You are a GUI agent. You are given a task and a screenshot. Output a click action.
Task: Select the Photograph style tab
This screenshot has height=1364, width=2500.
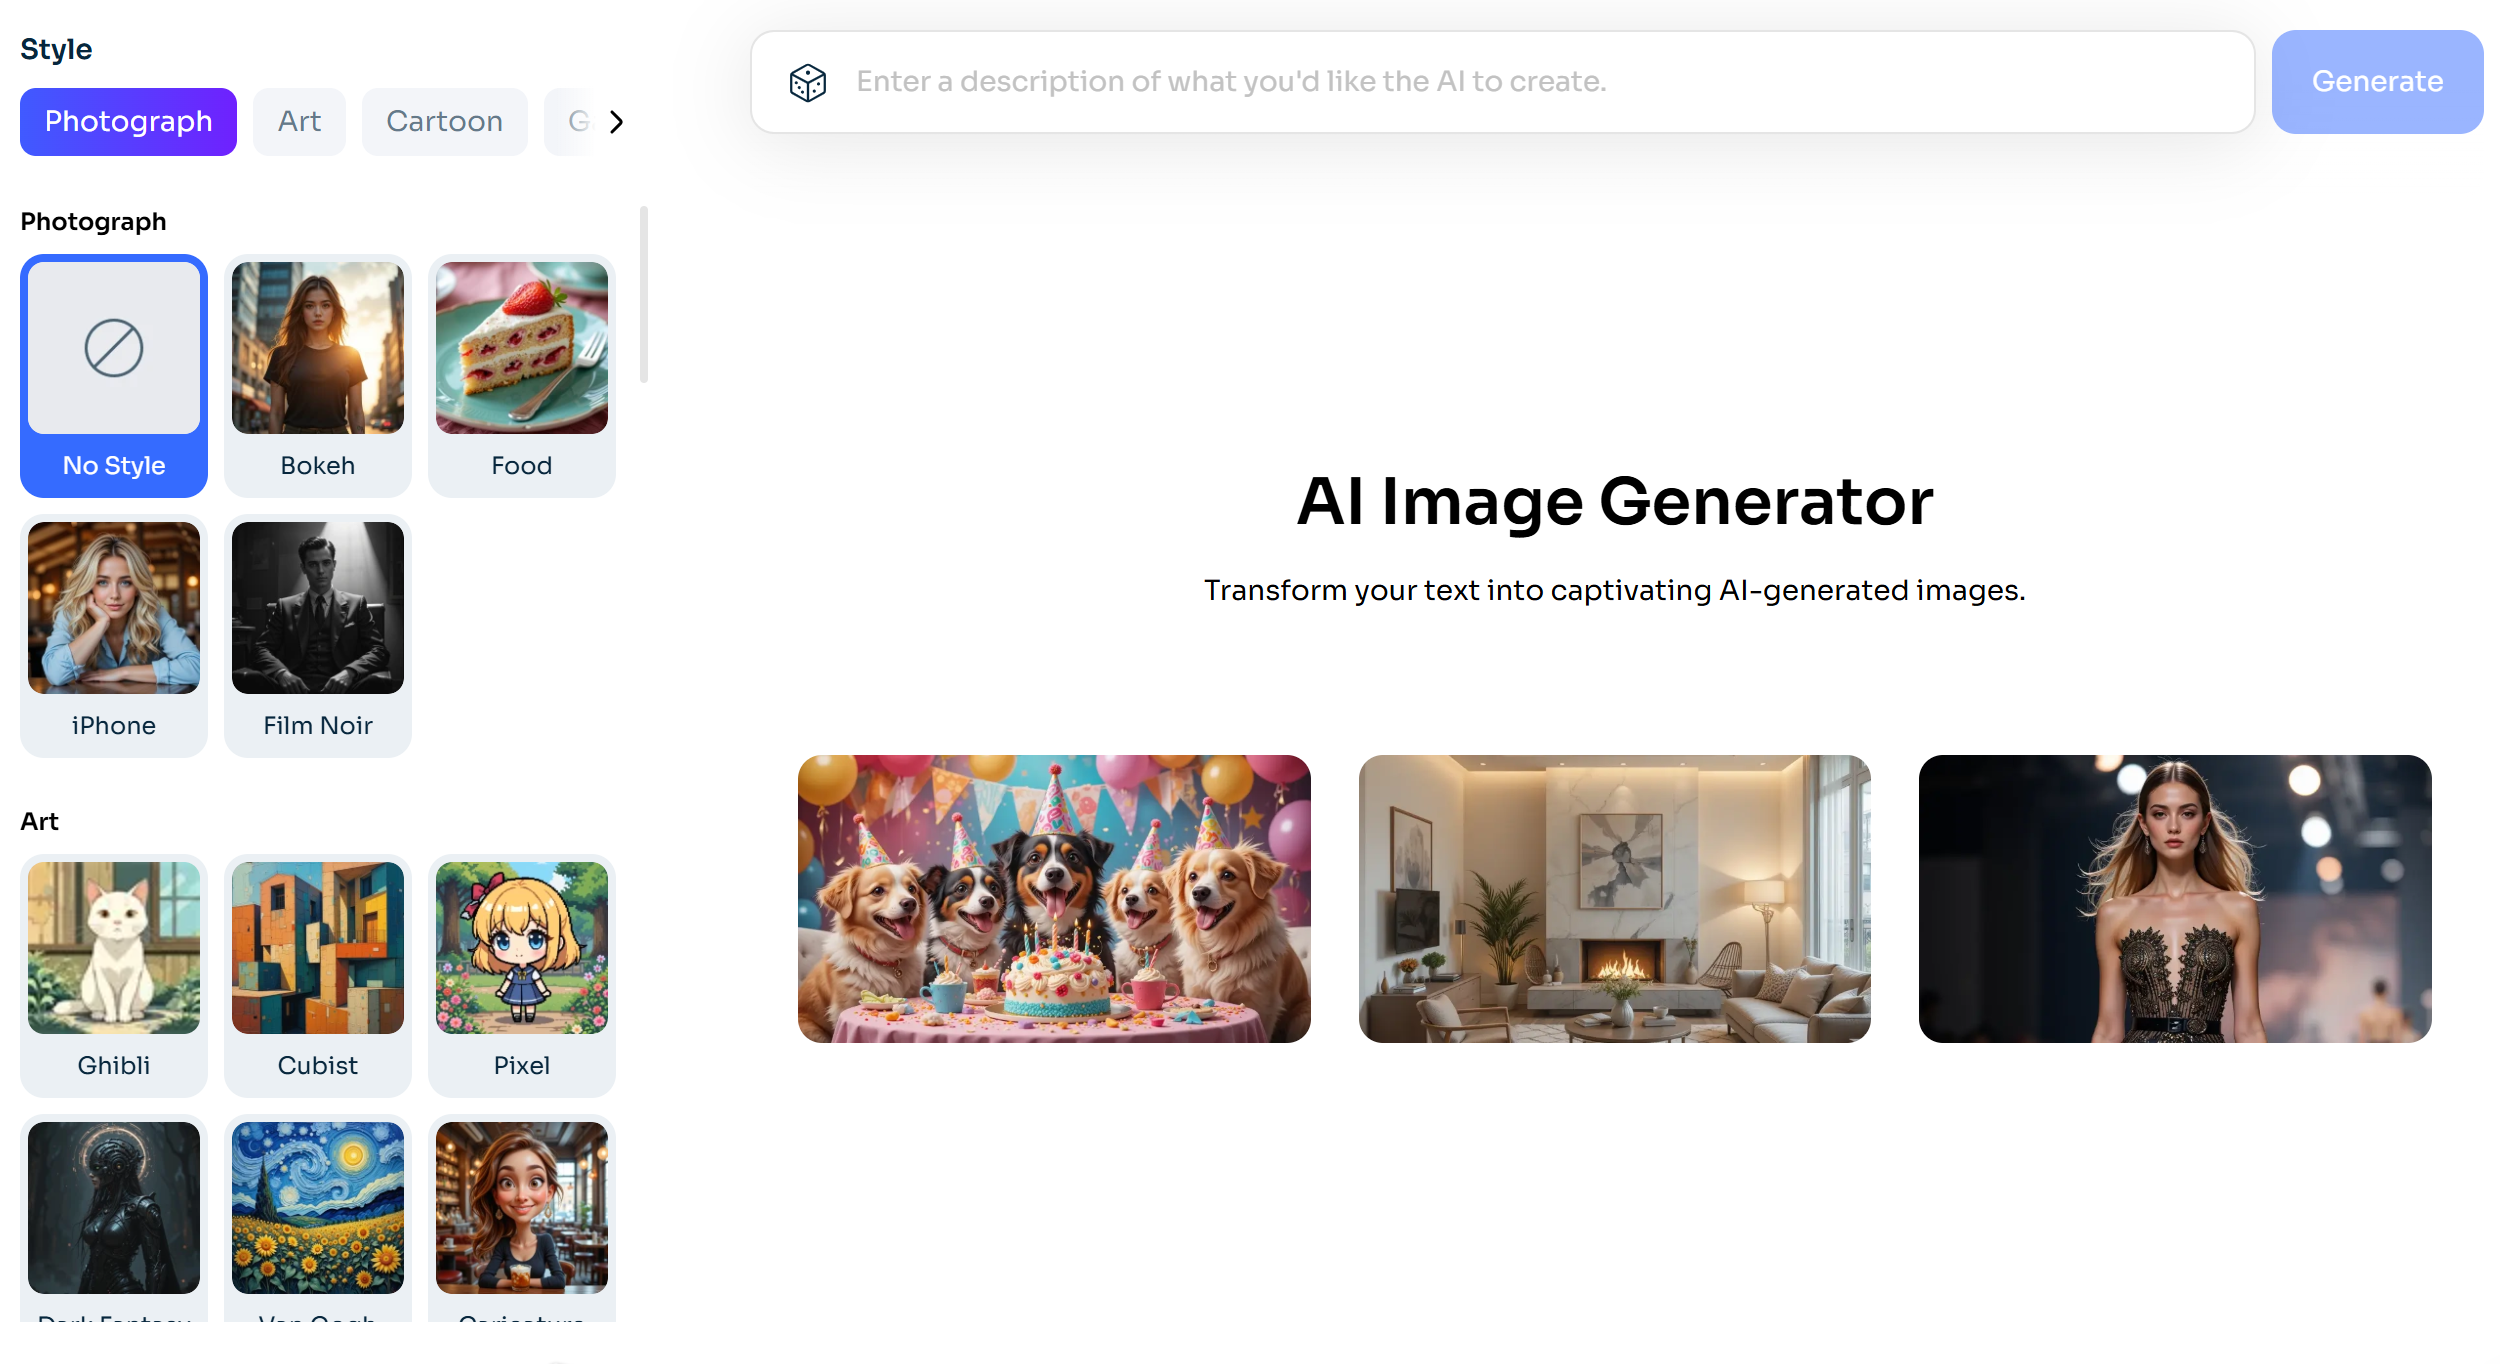[128, 122]
